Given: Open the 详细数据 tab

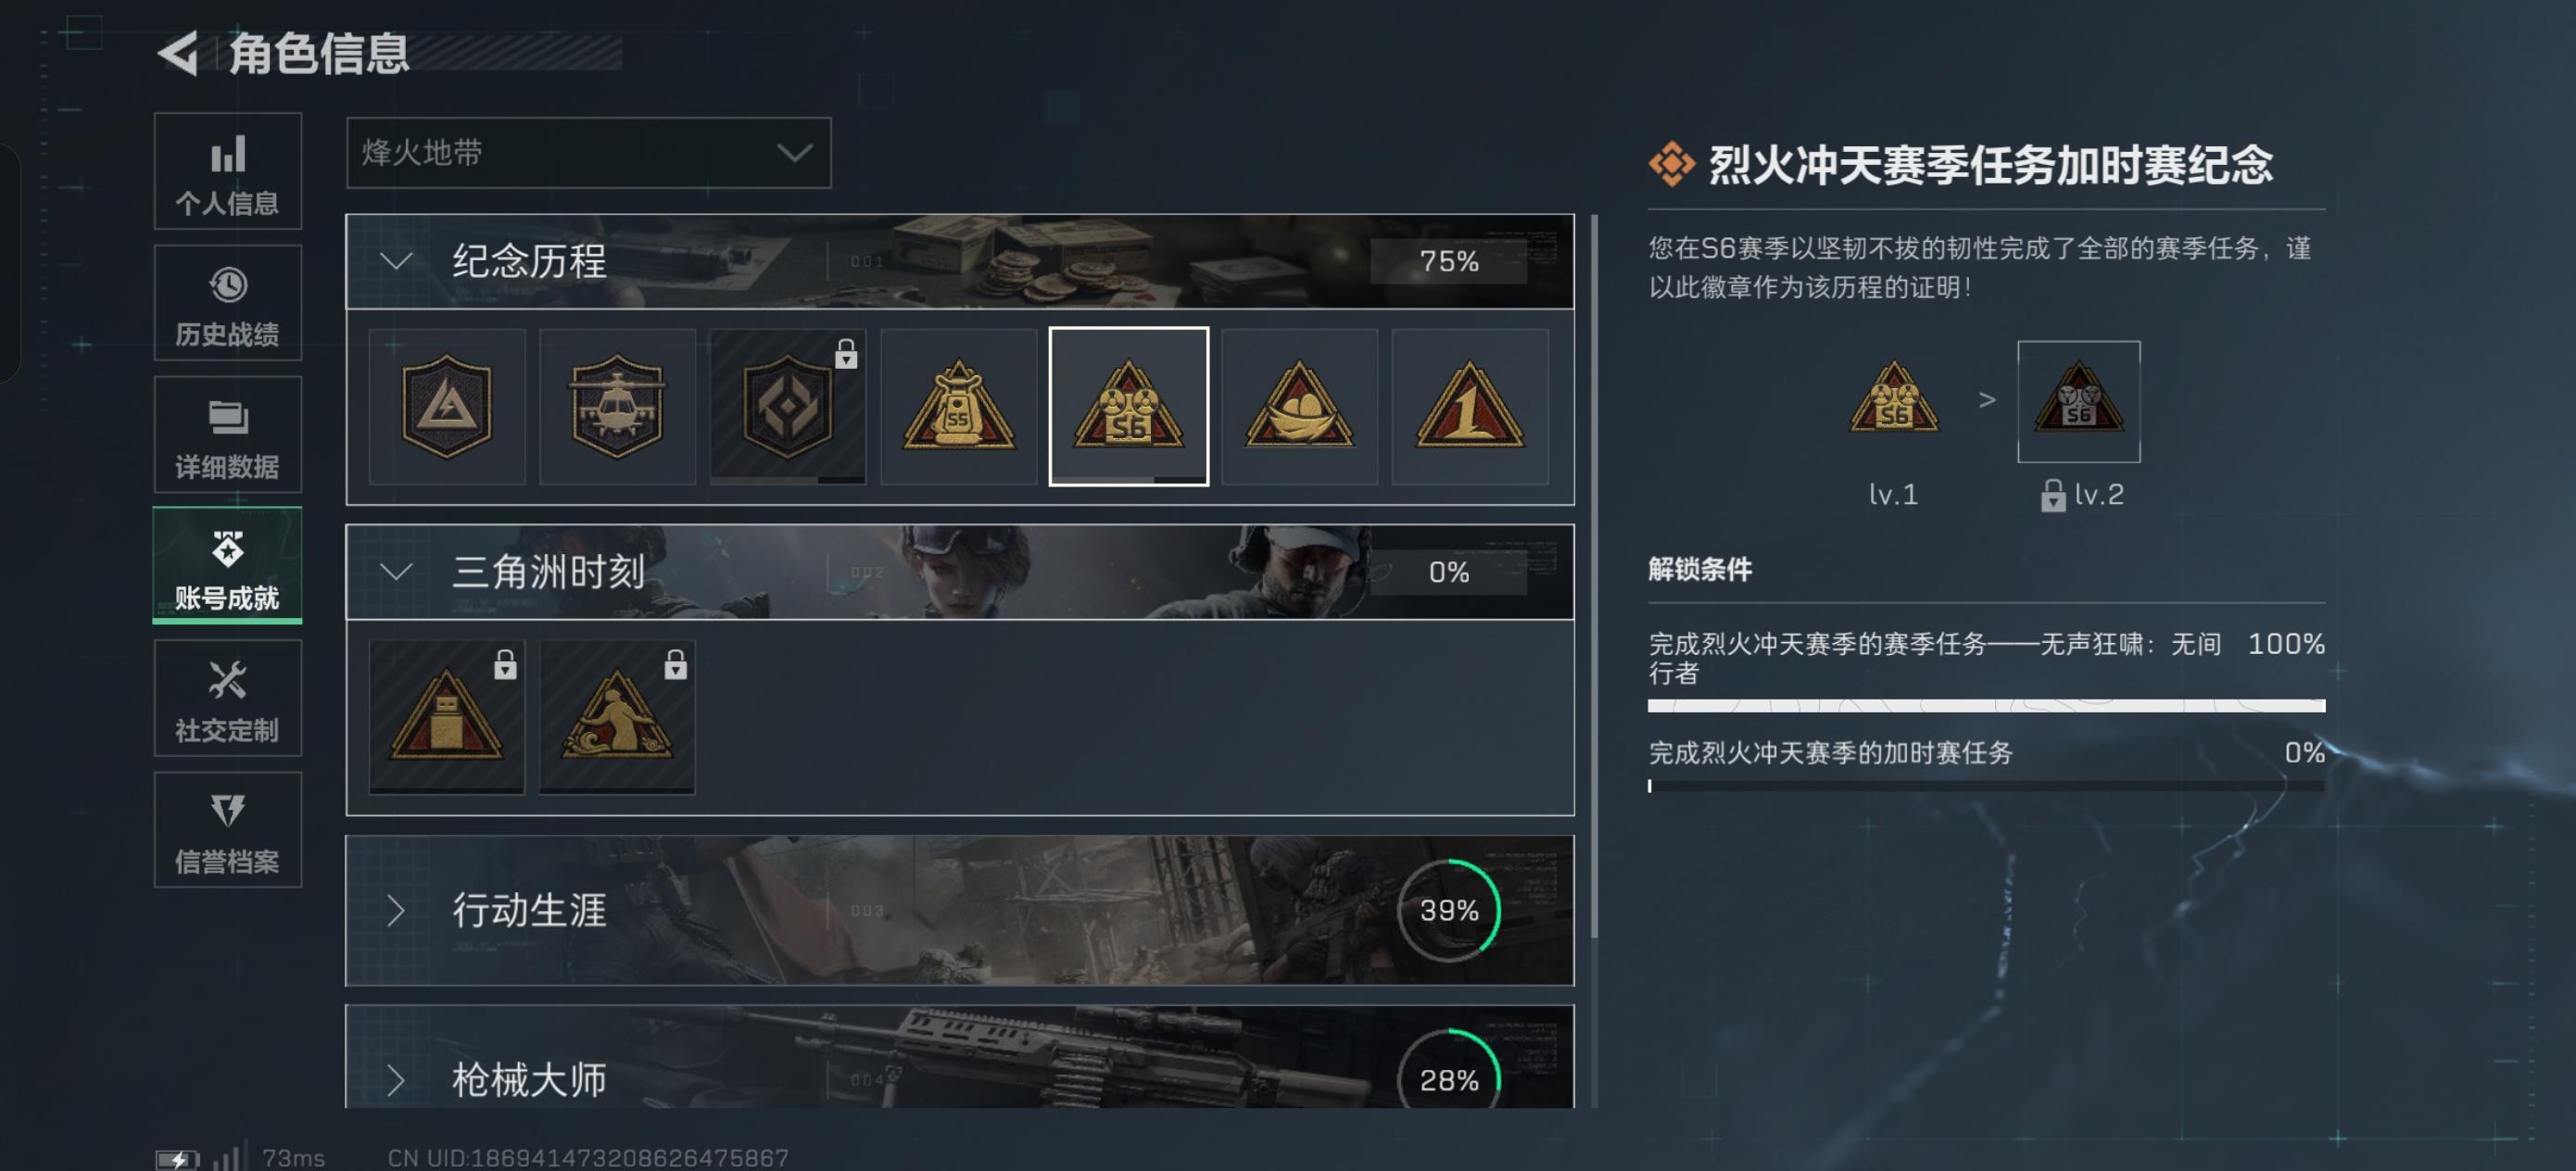Looking at the screenshot, I should [x=228, y=435].
